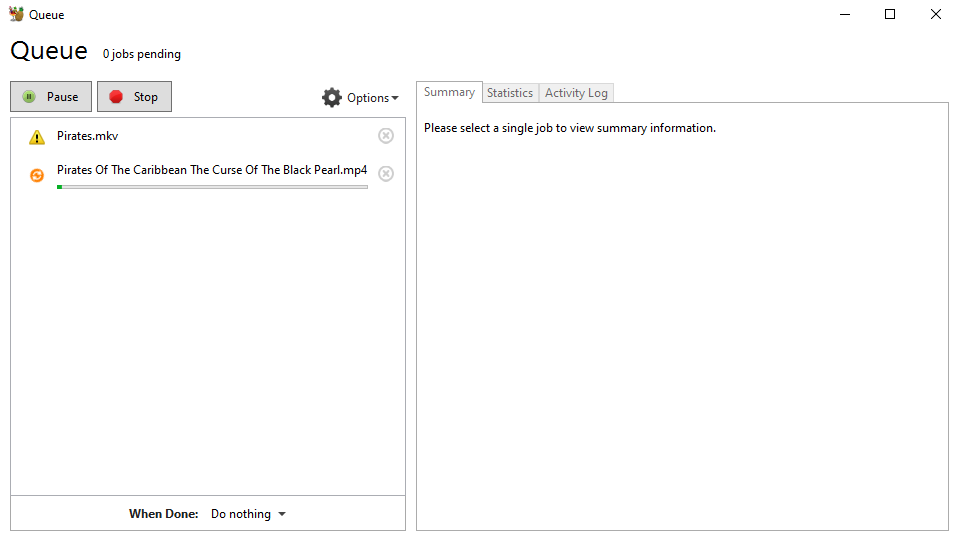This screenshot has height=541, width=959.
Task: Click the 0 jobs pending label
Action: pyautogui.click(x=142, y=54)
